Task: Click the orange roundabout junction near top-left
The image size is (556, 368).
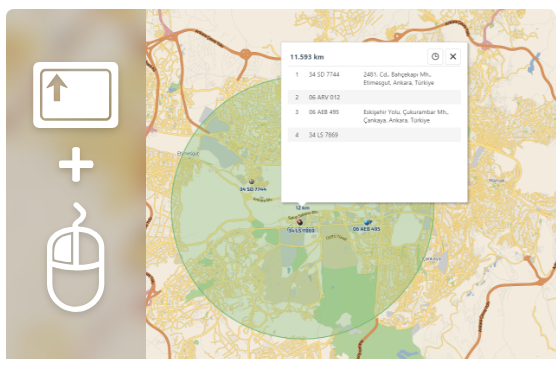Action: click(x=245, y=54)
